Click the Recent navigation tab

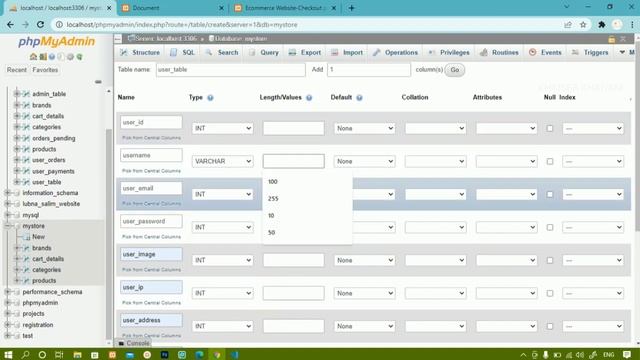17,70
